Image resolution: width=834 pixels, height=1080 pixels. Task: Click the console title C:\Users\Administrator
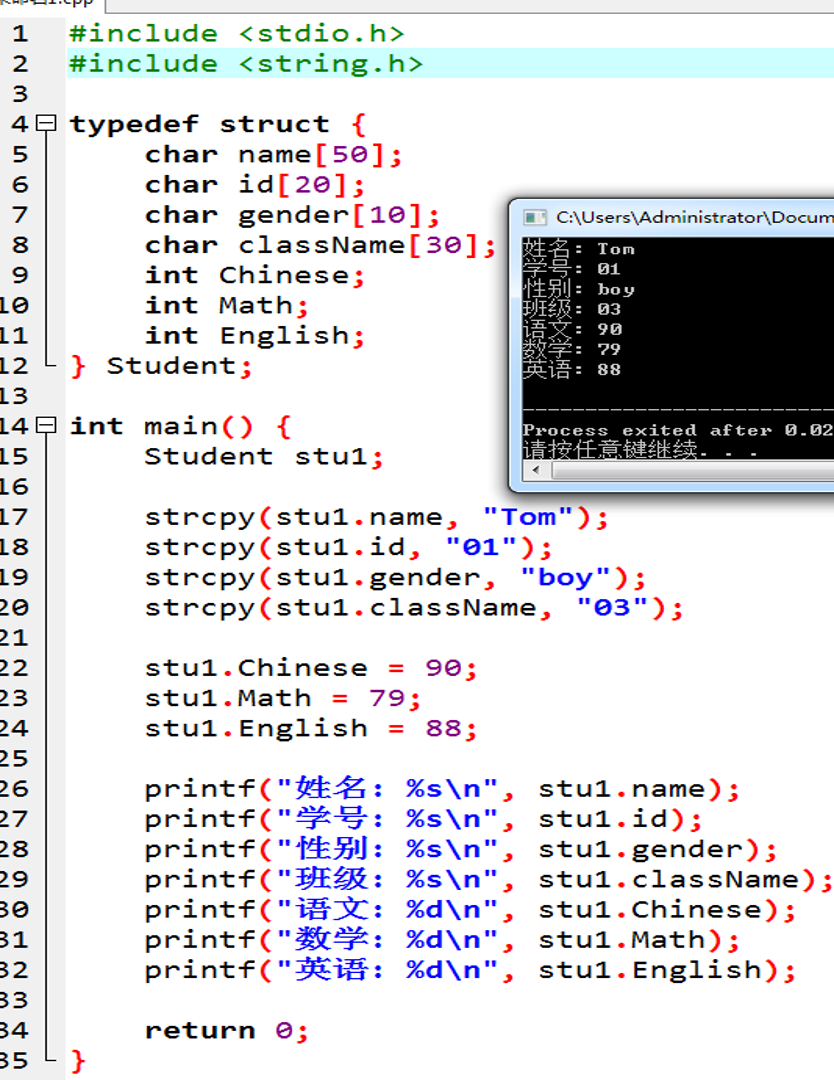point(694,218)
